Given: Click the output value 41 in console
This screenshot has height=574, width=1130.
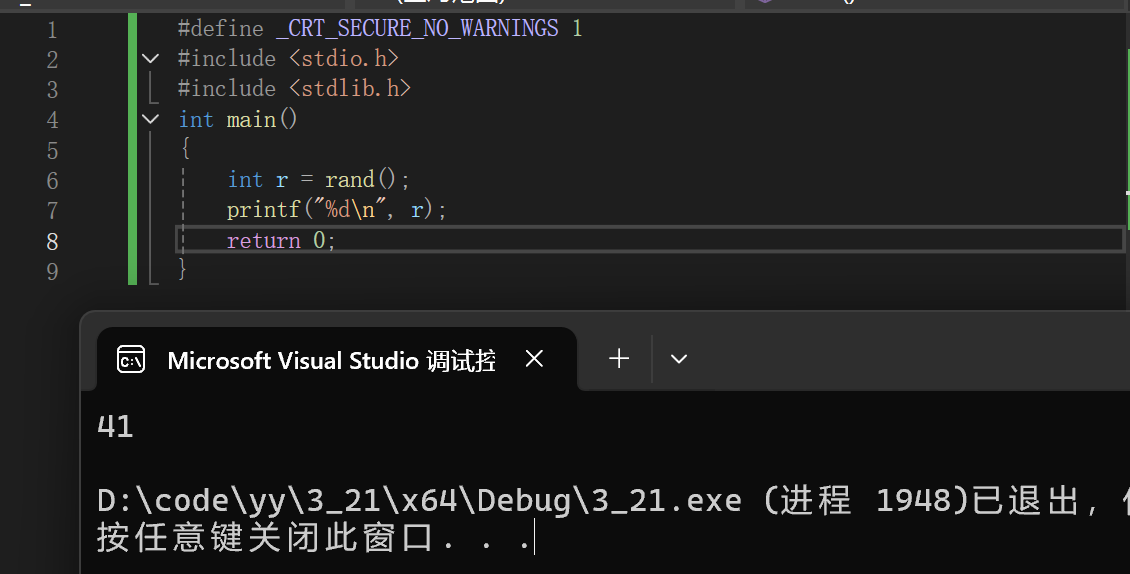Looking at the screenshot, I should tap(115, 427).
